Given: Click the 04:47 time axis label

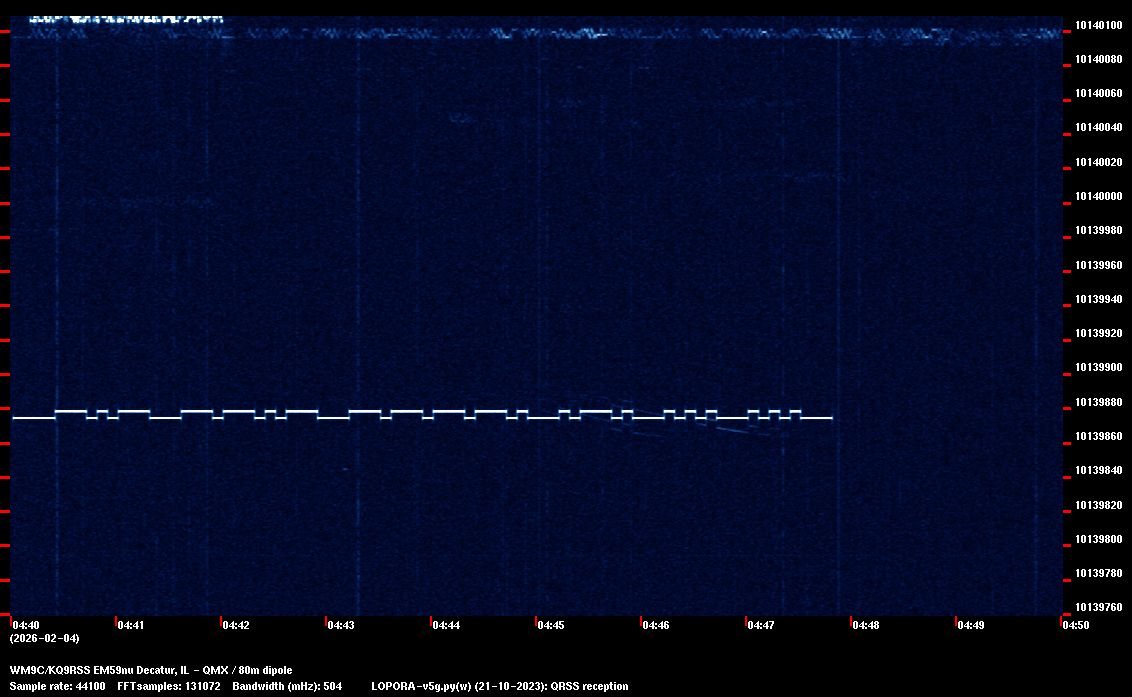Looking at the screenshot, I should tap(761, 625).
